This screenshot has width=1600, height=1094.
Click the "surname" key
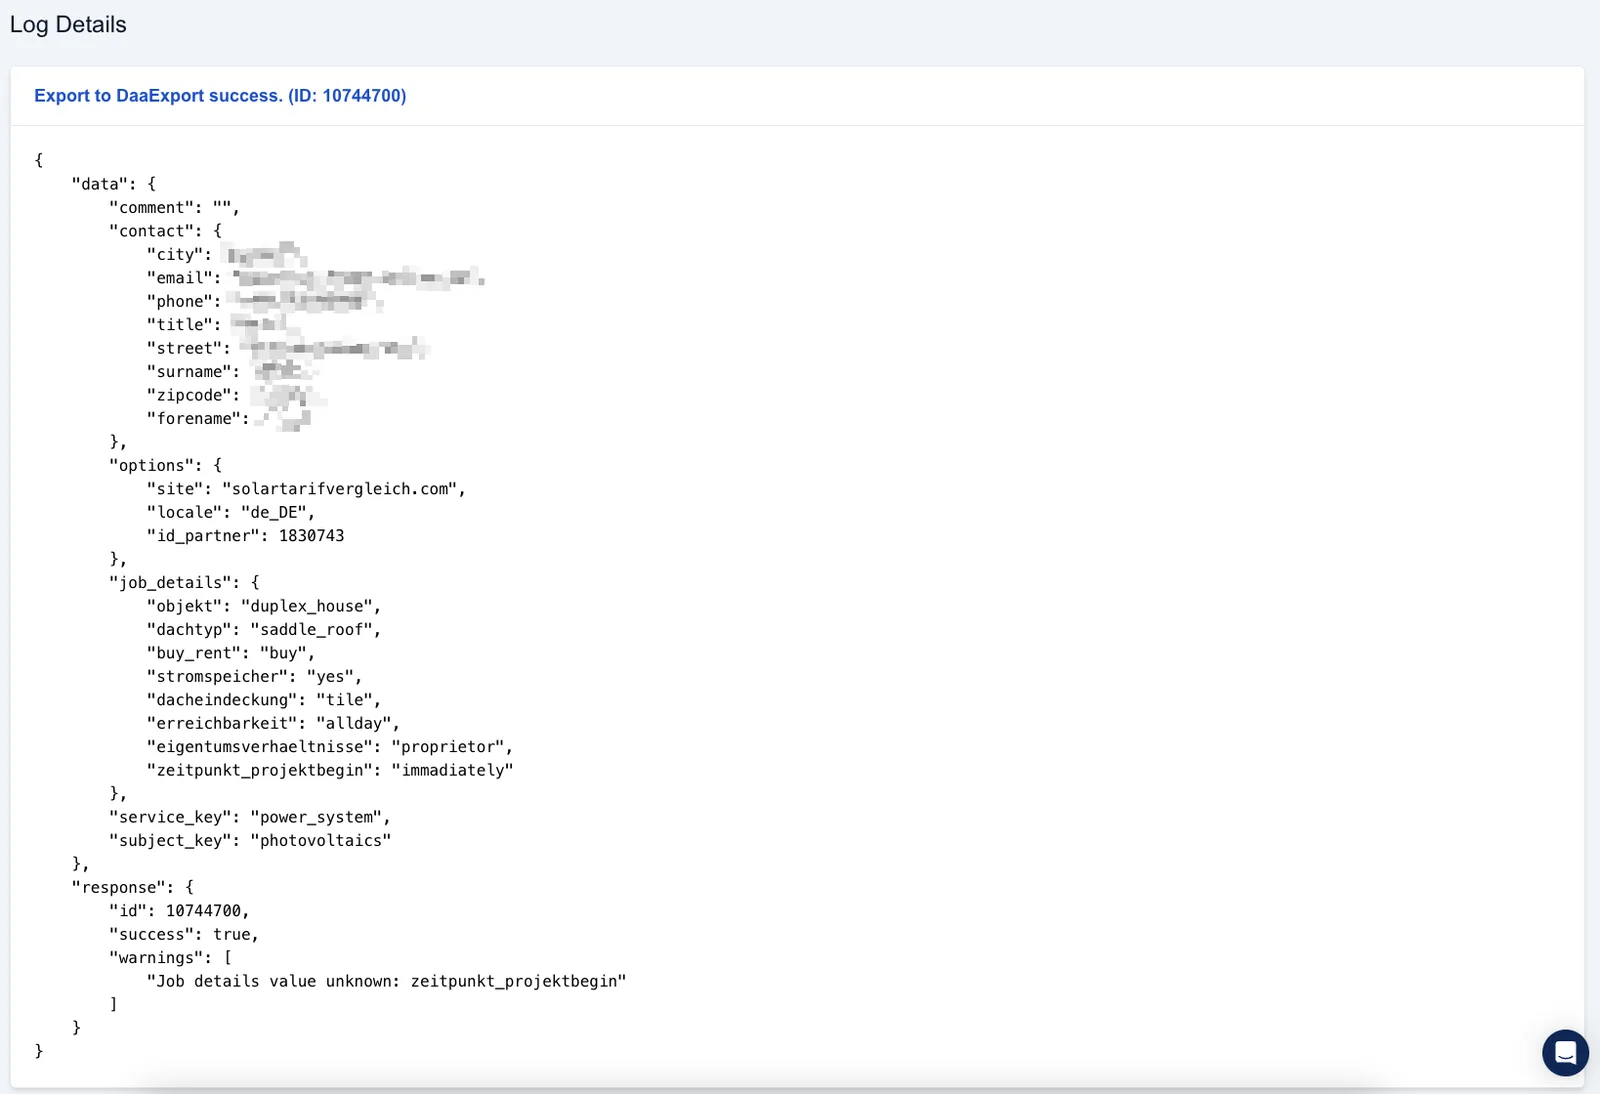coord(189,372)
